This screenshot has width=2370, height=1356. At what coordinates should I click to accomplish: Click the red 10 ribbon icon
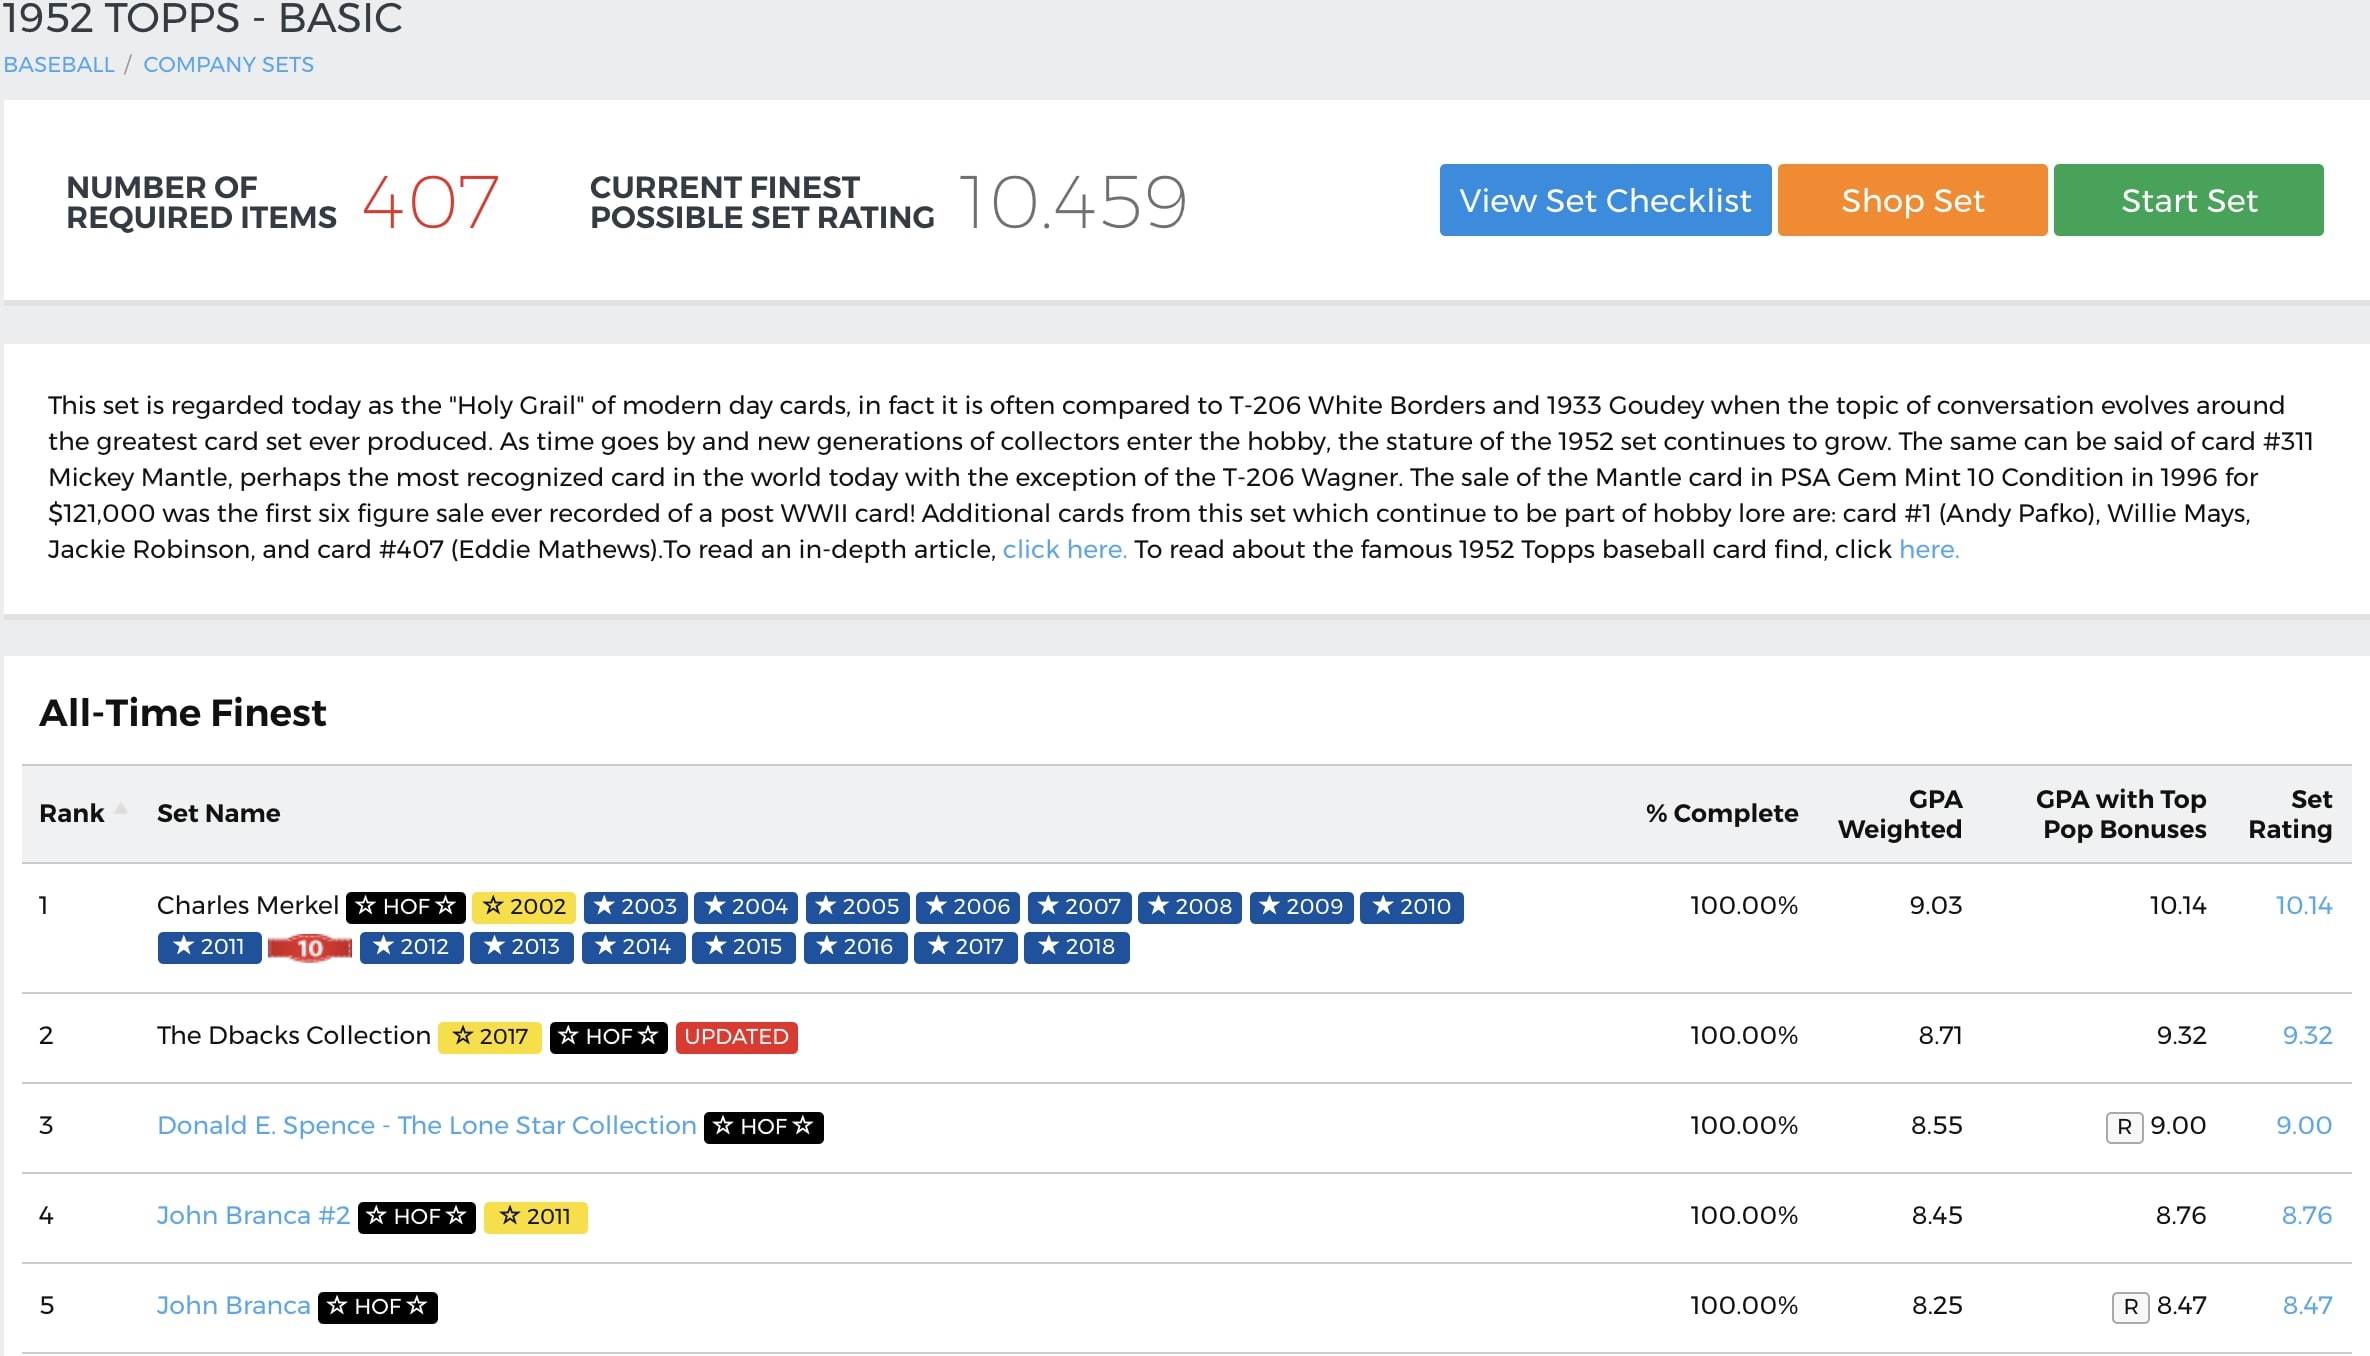(310, 947)
